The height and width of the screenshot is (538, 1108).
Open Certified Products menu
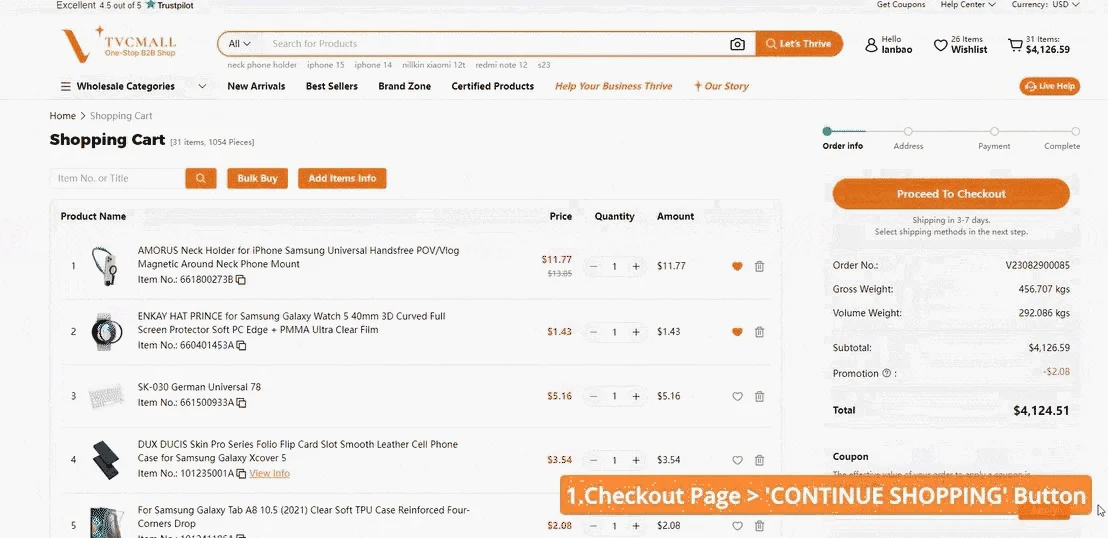pyautogui.click(x=493, y=86)
